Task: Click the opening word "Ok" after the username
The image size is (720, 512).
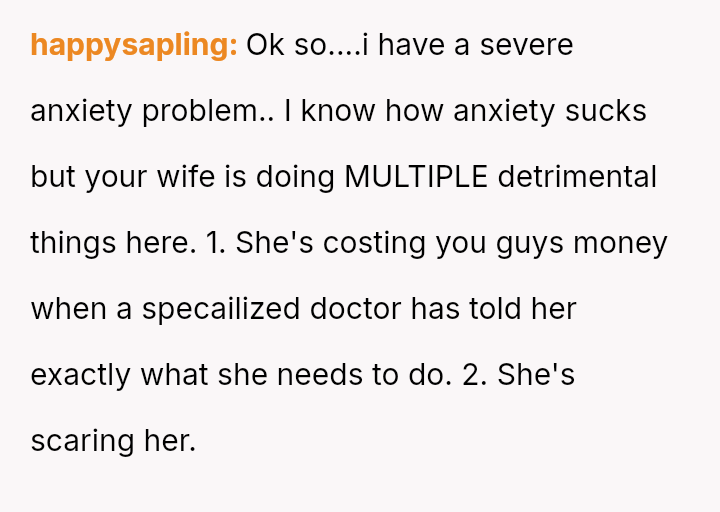Action: pyautogui.click(x=265, y=46)
